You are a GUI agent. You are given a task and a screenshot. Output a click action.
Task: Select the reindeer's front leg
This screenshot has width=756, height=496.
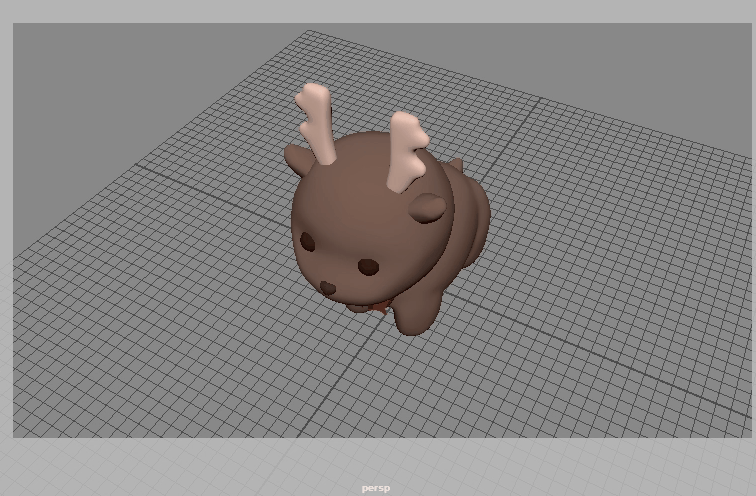pyautogui.click(x=416, y=313)
